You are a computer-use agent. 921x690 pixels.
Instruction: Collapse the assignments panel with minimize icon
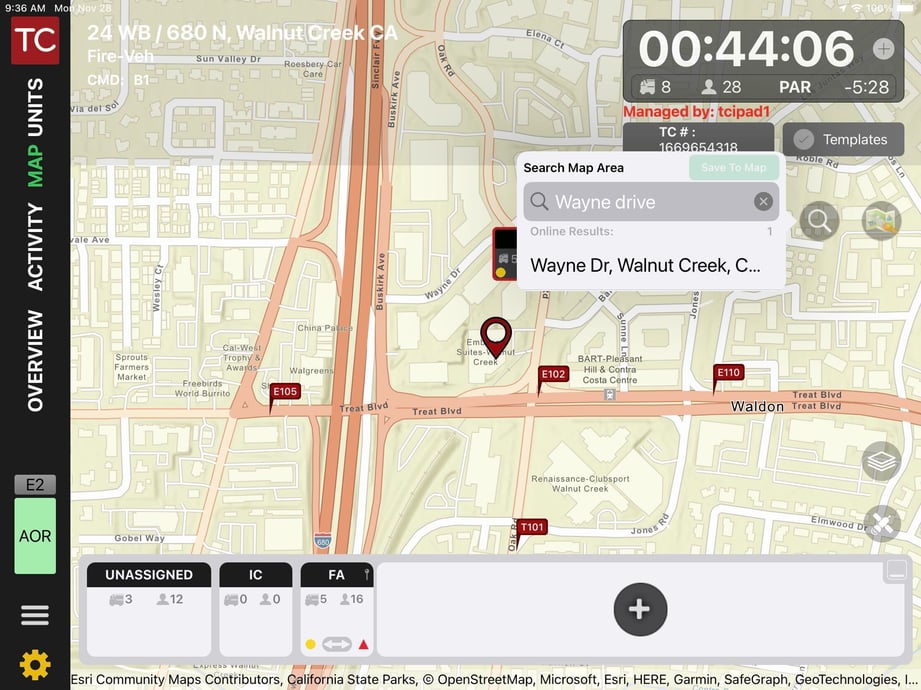(x=895, y=572)
